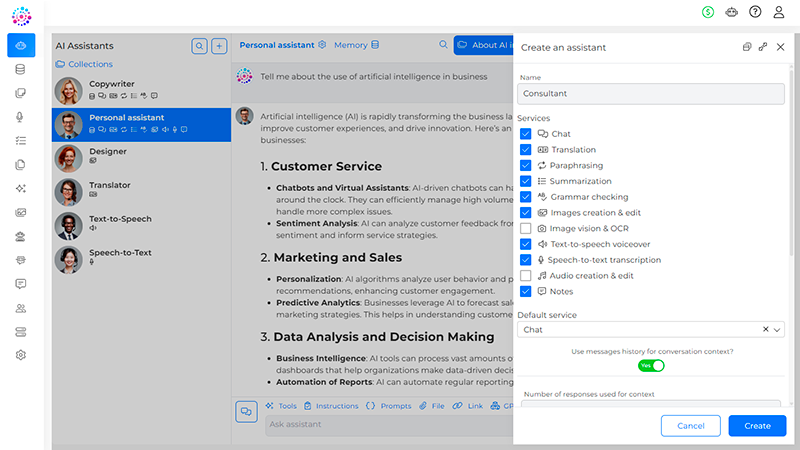800x450 pixels.
Task: Click the green dollar balance icon
Action: (x=708, y=12)
